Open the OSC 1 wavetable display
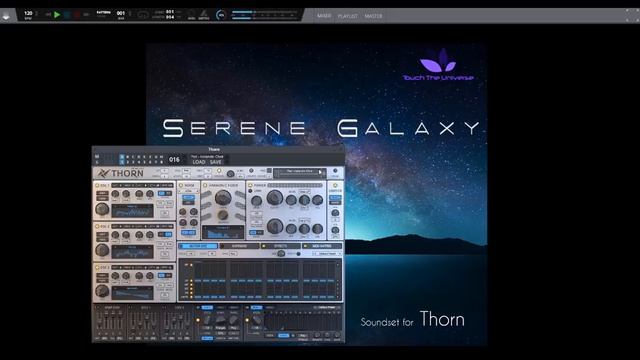This screenshot has width=640, height=360. click(x=133, y=211)
